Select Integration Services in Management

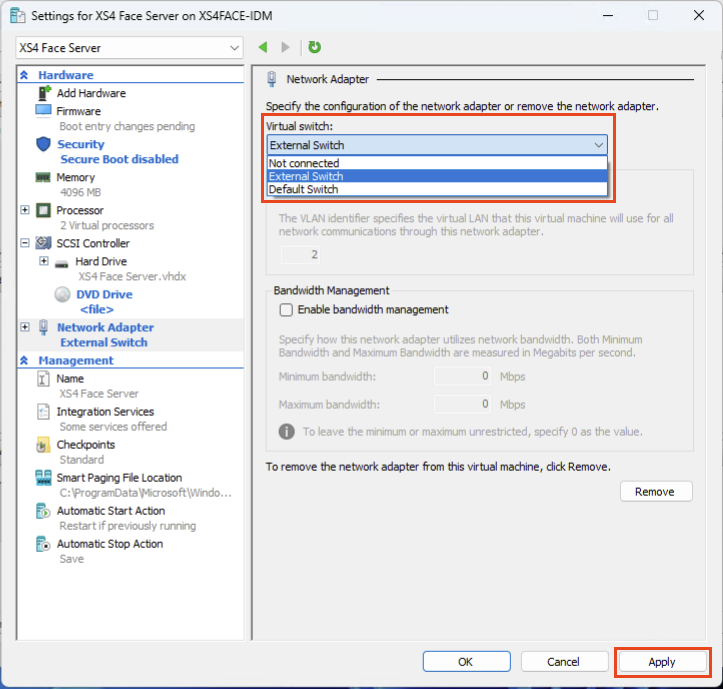click(x=105, y=411)
